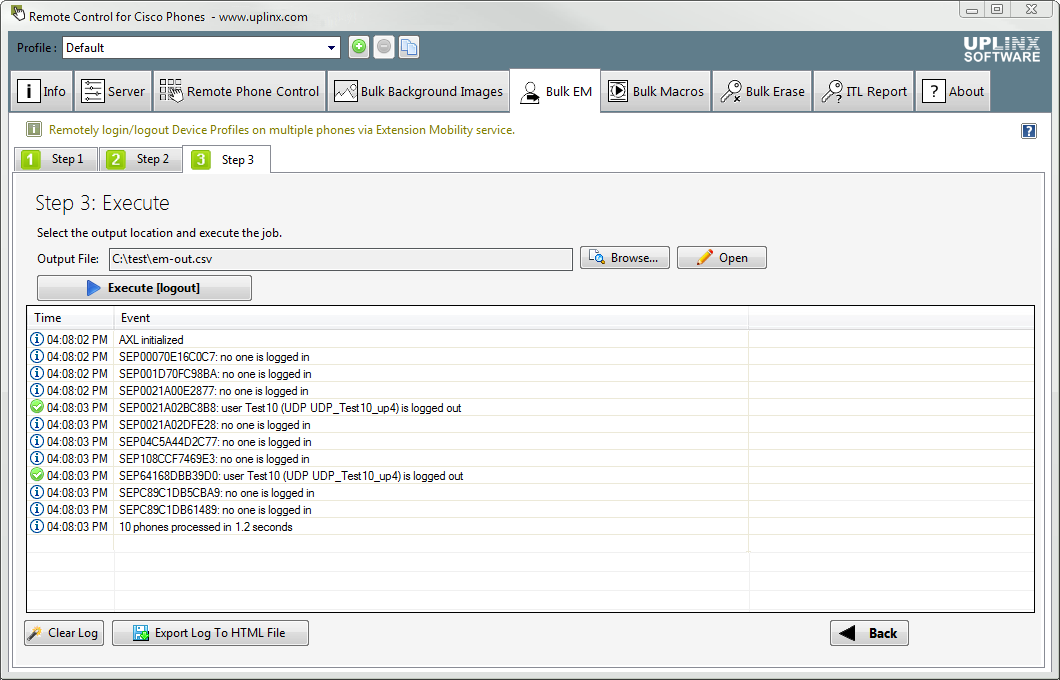The image size is (1060, 680).
Task: Click the Browse... button
Action: point(625,258)
